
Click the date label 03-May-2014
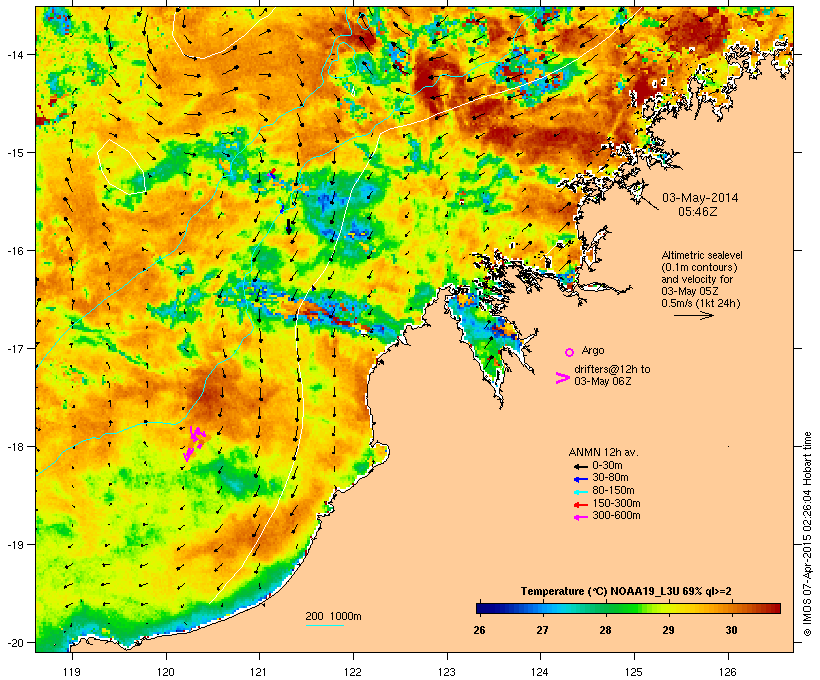click(x=700, y=198)
